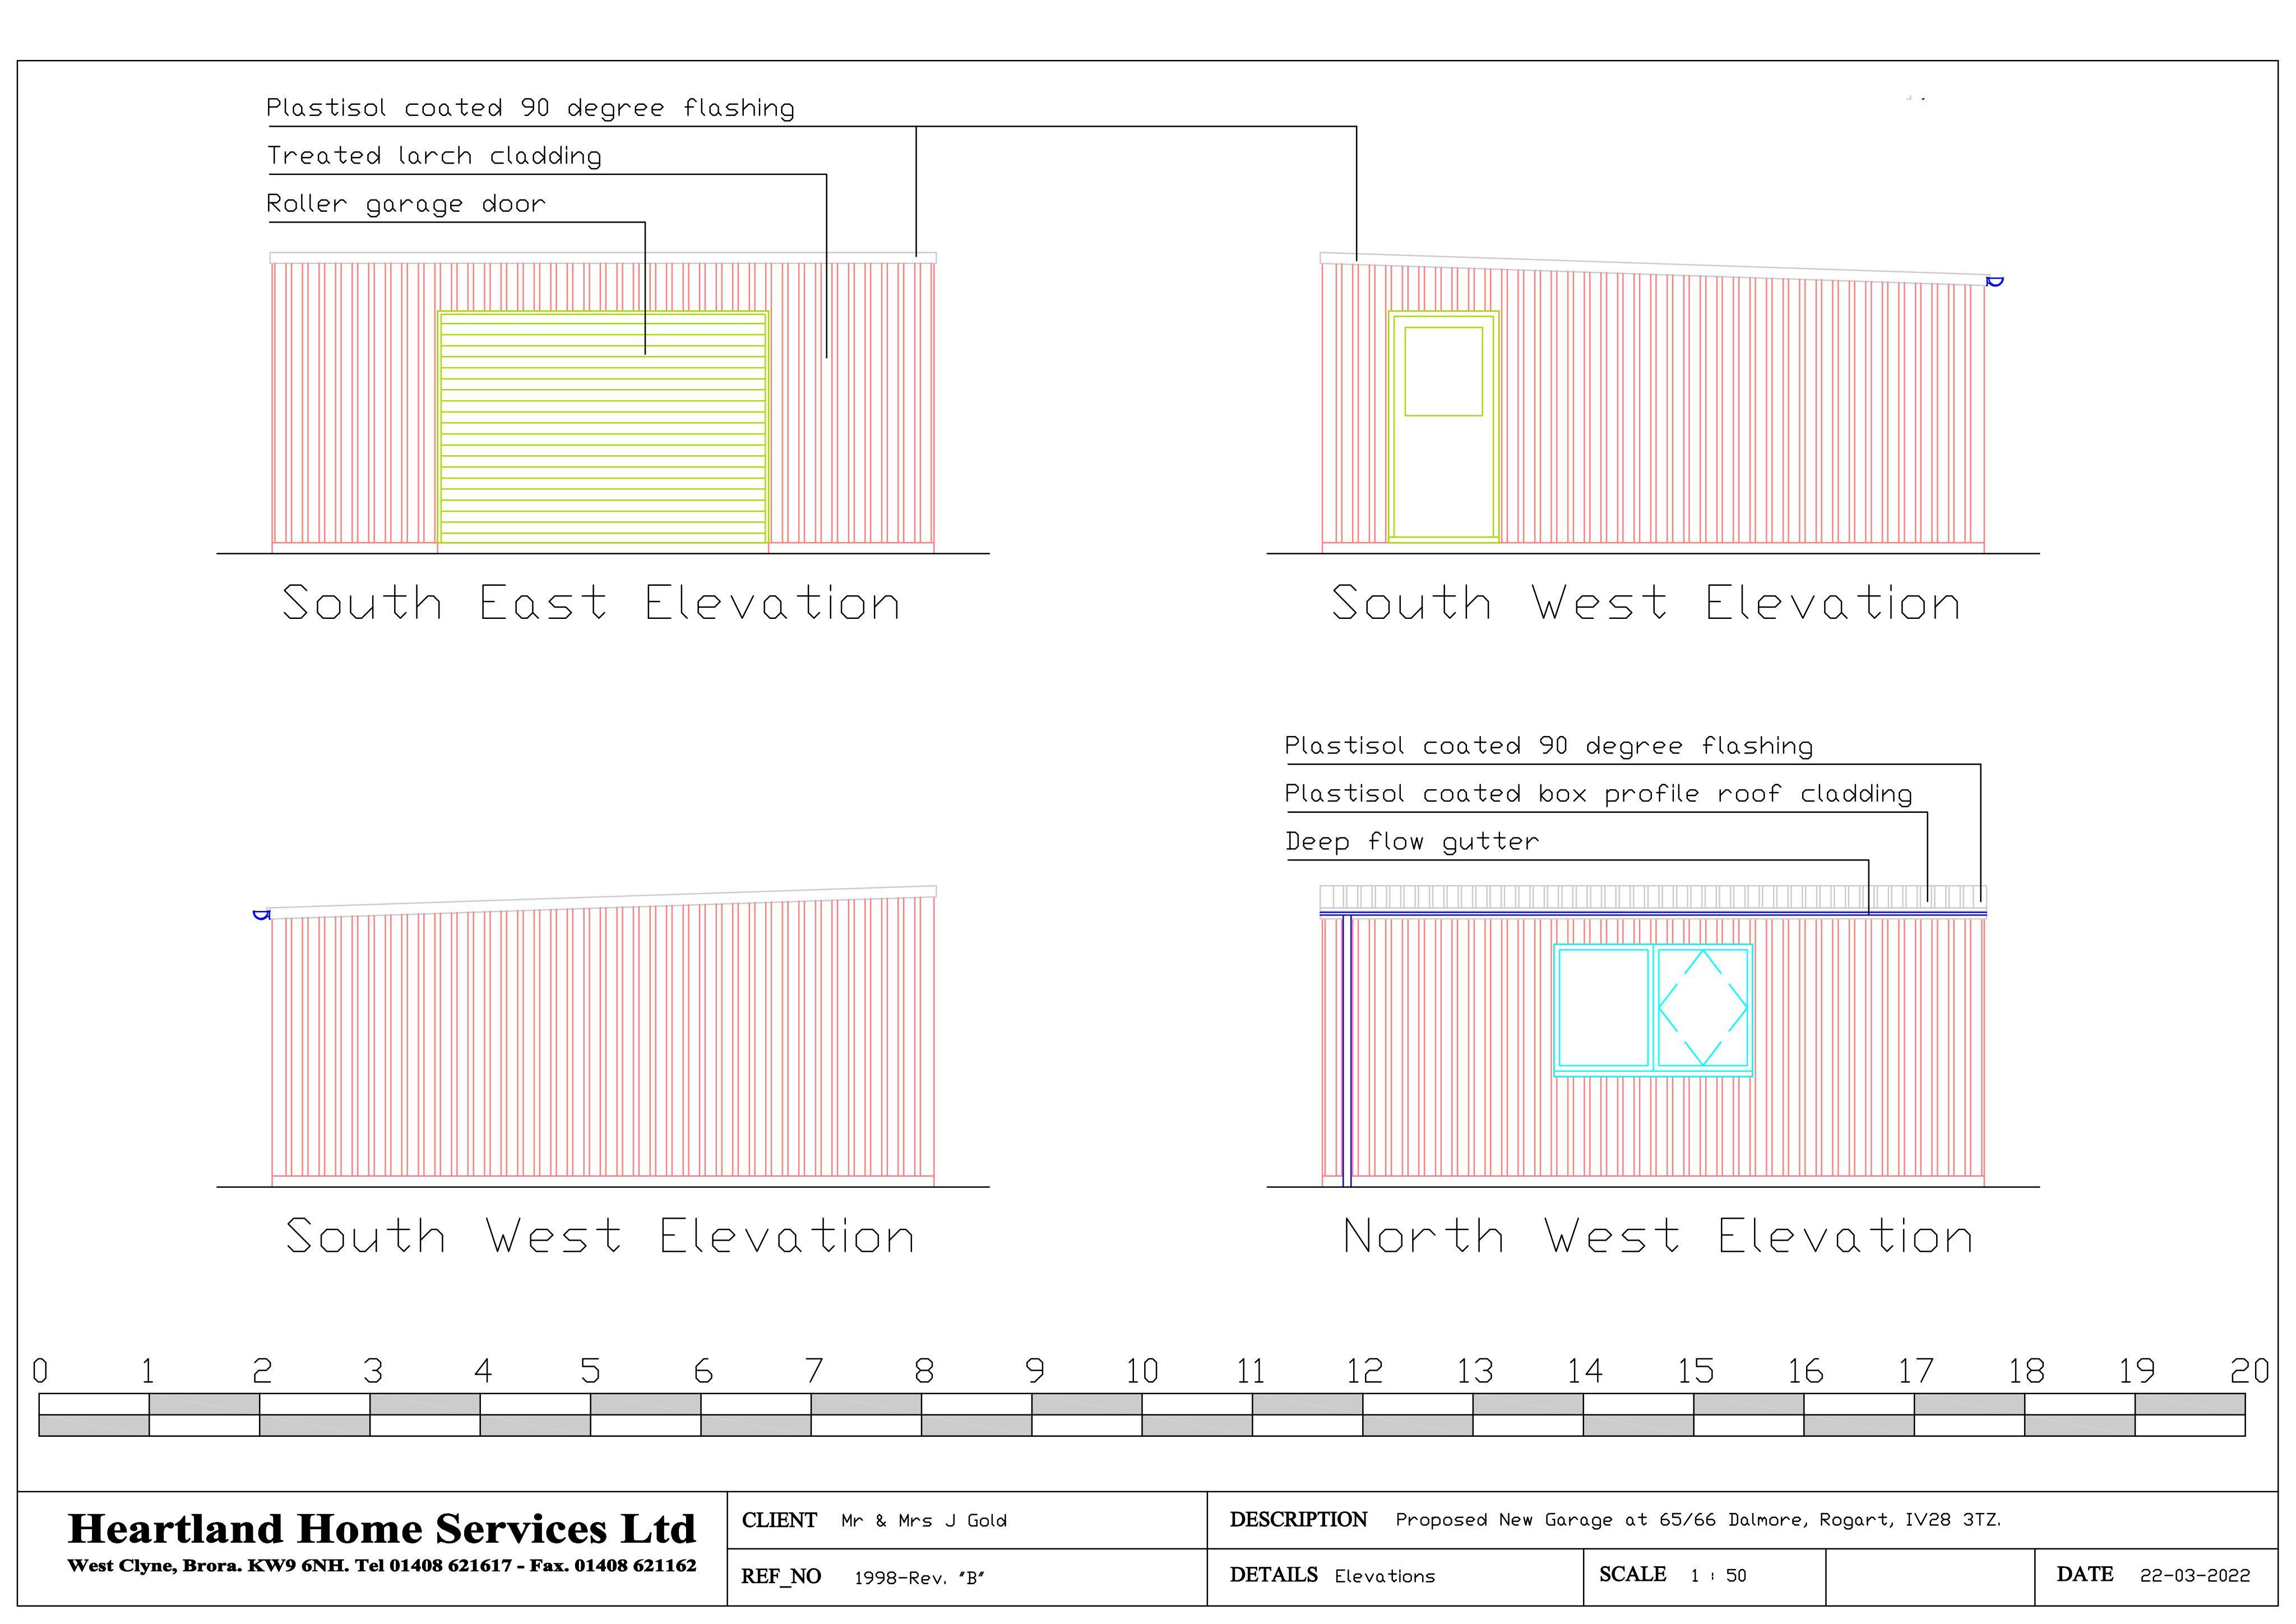Click the 'REF_NO' field heading

point(780,1577)
